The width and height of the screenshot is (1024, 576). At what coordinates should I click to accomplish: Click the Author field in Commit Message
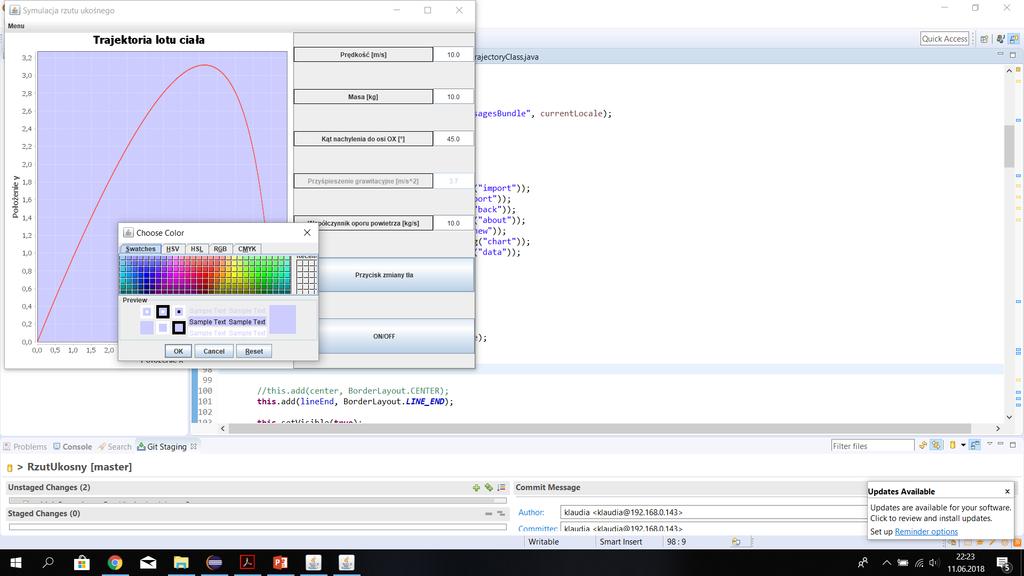[713, 513]
